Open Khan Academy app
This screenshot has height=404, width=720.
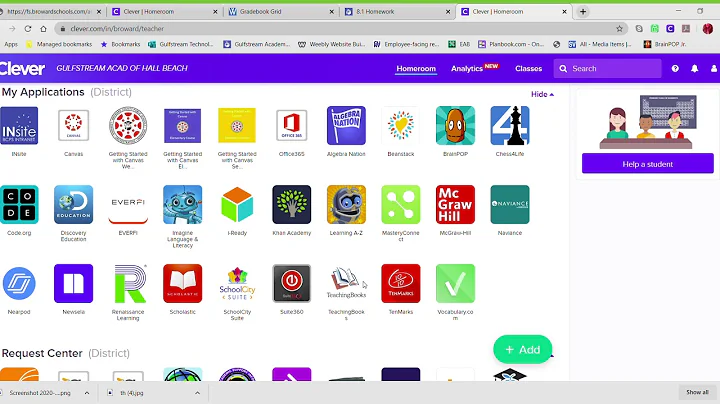tap(292, 204)
